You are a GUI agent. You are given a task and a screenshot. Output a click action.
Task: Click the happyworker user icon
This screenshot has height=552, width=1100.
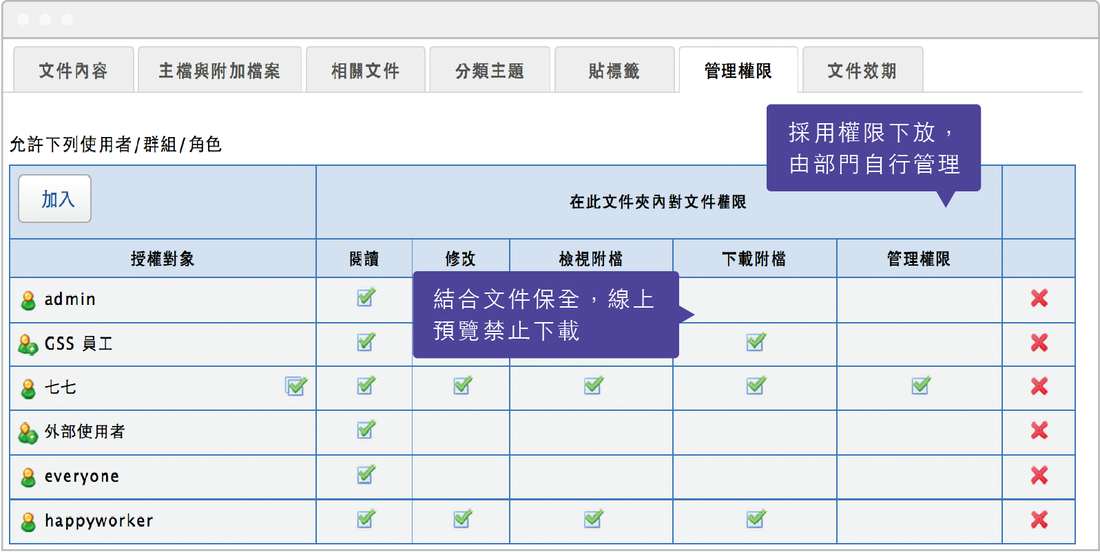tap(28, 522)
